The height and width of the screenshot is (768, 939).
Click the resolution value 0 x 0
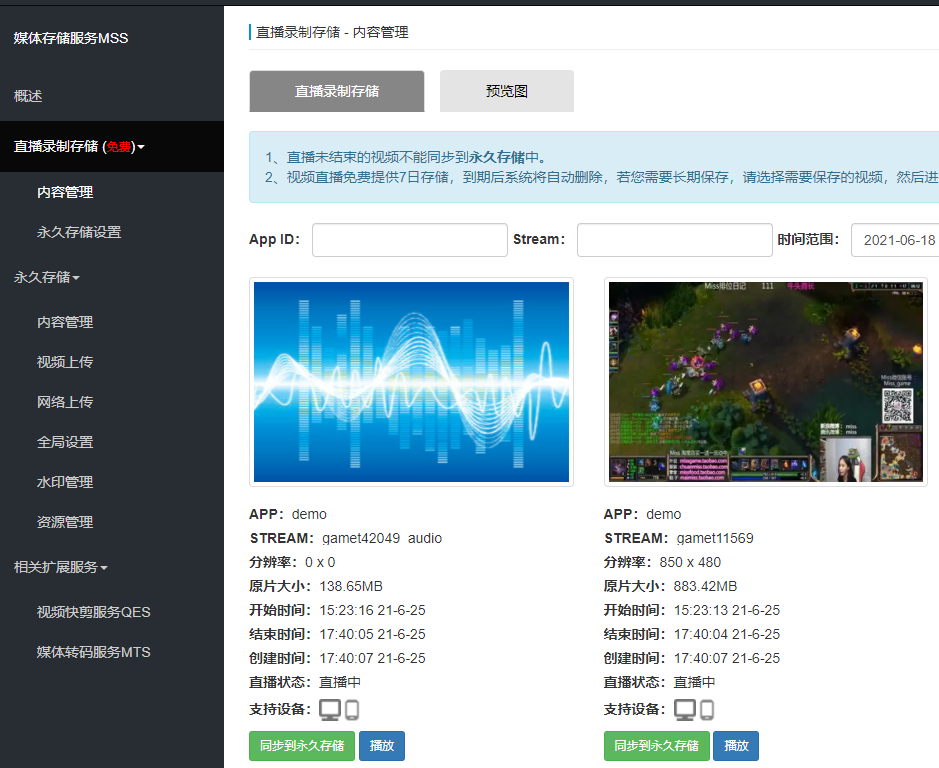[320, 562]
